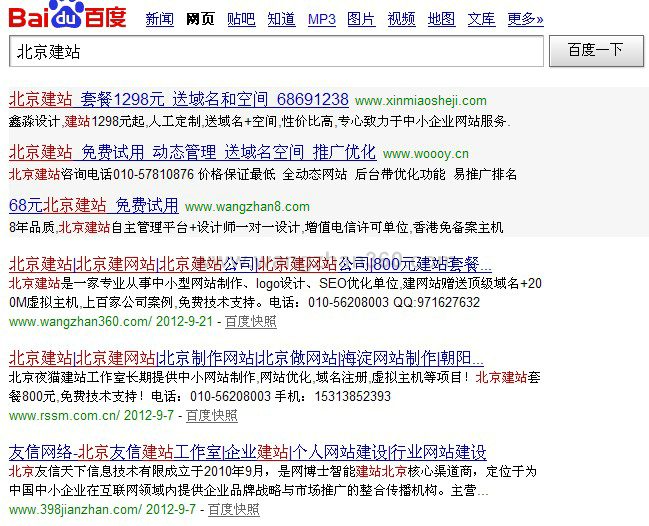Screen dimensions: 649x526
Task: Click the 百度一下 search button
Action: click(x=596, y=50)
